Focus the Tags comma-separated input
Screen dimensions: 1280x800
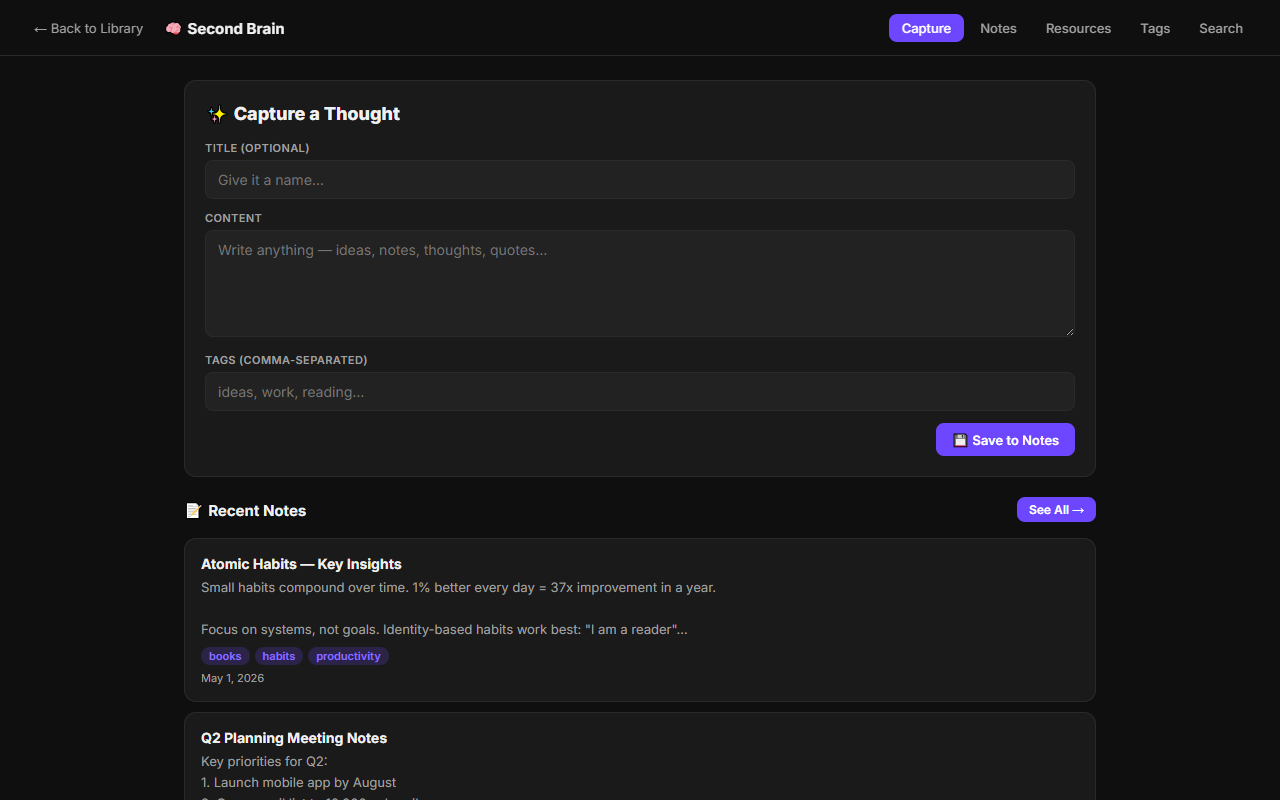(640, 392)
